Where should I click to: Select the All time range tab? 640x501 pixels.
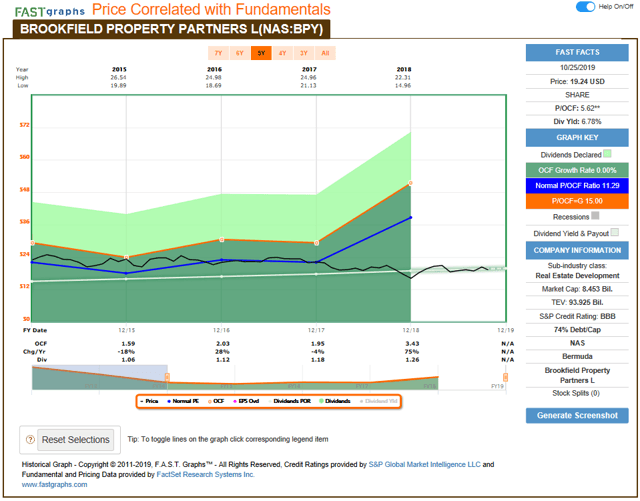coord(325,53)
